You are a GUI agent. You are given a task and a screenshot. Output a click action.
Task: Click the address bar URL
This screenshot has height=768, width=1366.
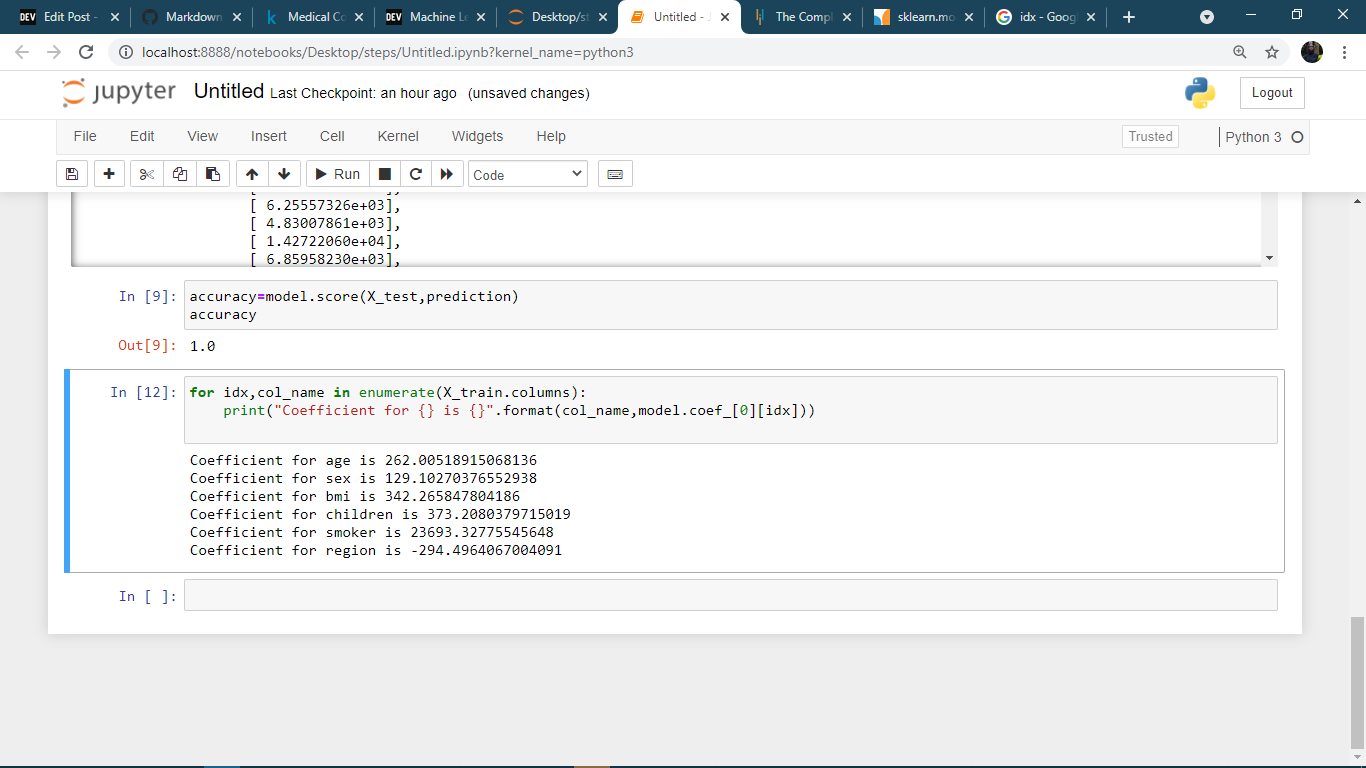[388, 52]
